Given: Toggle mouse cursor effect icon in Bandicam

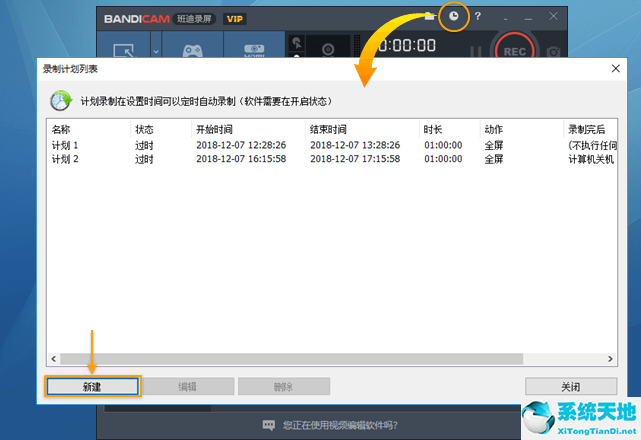Looking at the screenshot, I should tap(297, 43).
